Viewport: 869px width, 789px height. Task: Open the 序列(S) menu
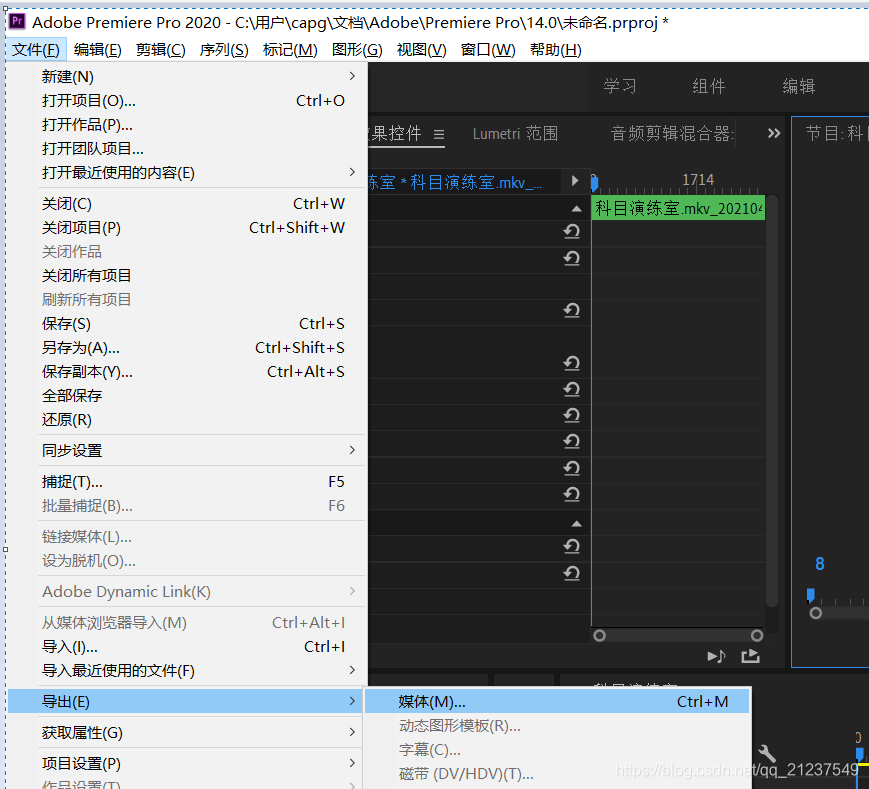224,50
